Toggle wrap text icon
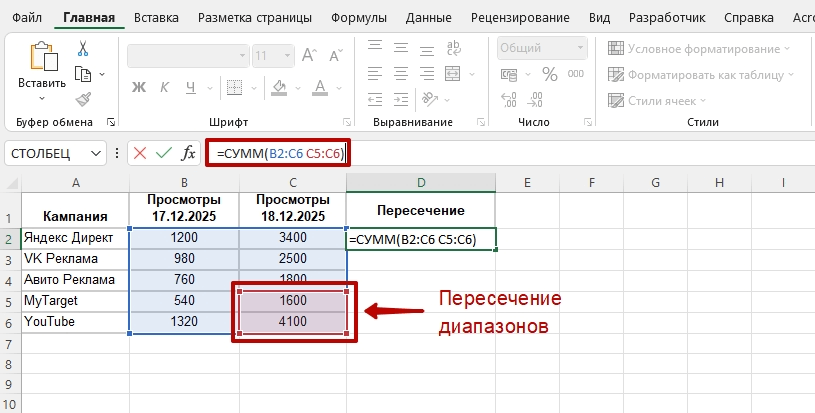Screen dimensions: 815x413 (454, 48)
